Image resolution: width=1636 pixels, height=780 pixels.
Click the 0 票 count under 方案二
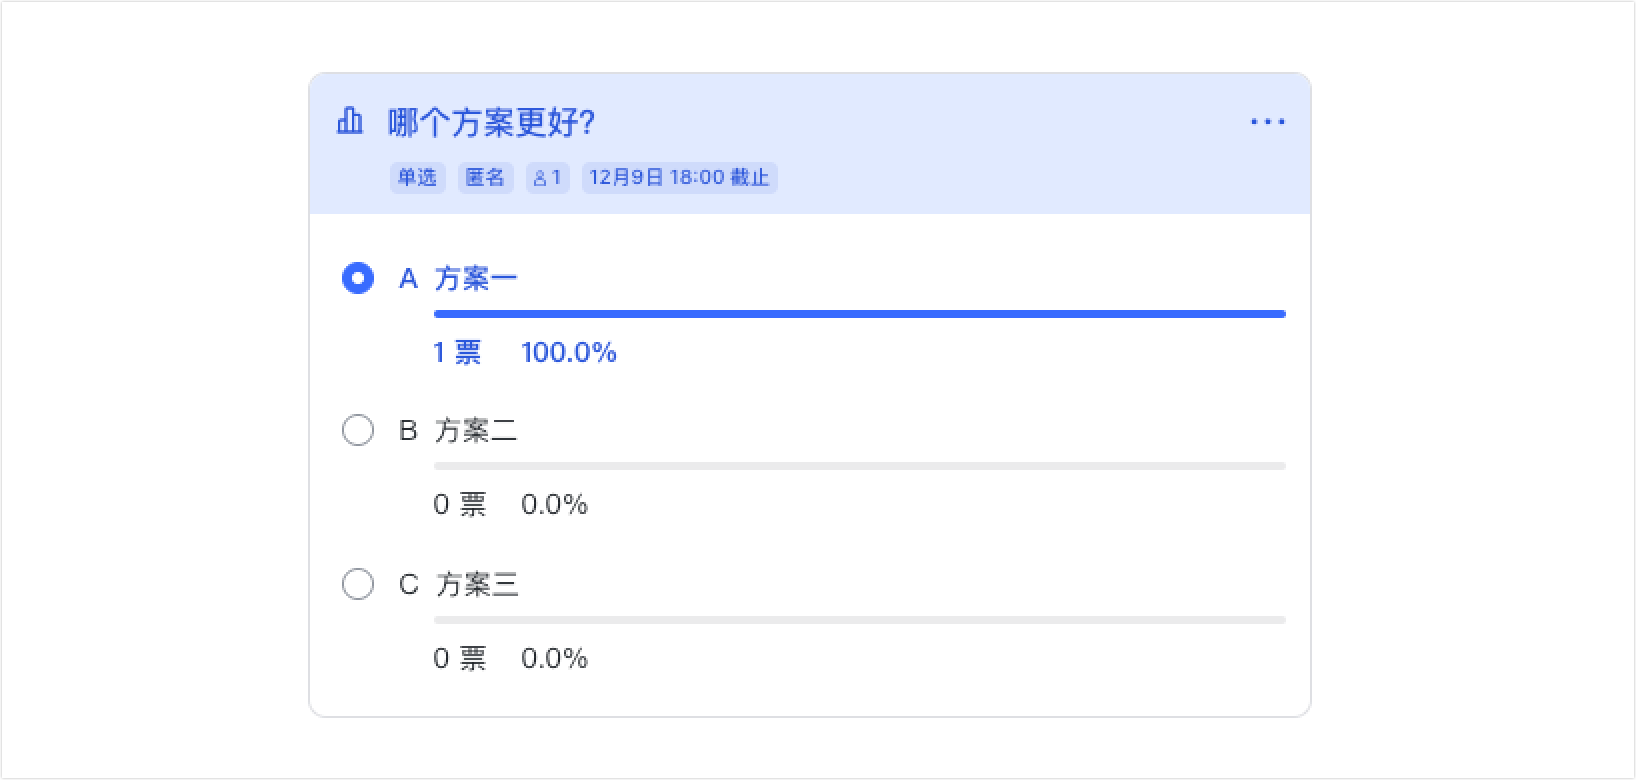coord(459,504)
